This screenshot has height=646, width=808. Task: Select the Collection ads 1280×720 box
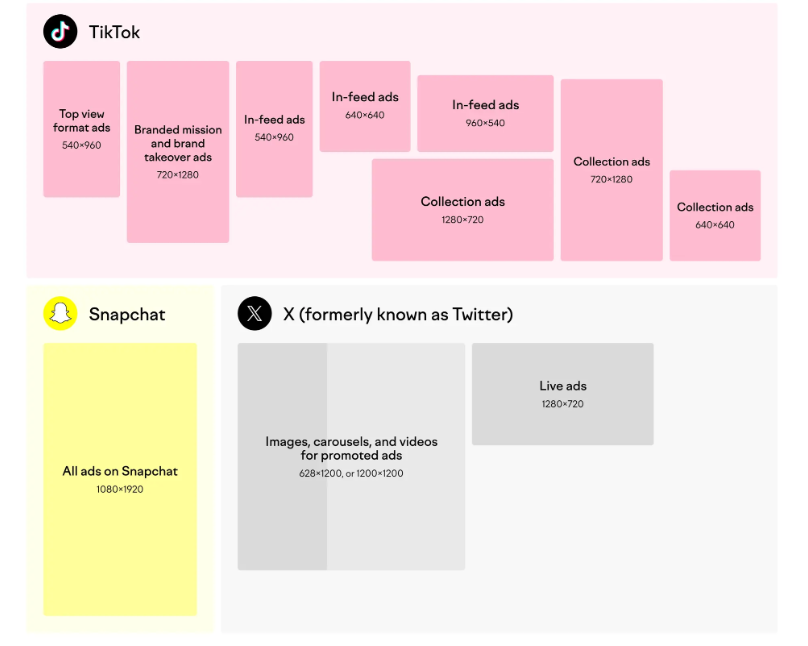coord(463,210)
